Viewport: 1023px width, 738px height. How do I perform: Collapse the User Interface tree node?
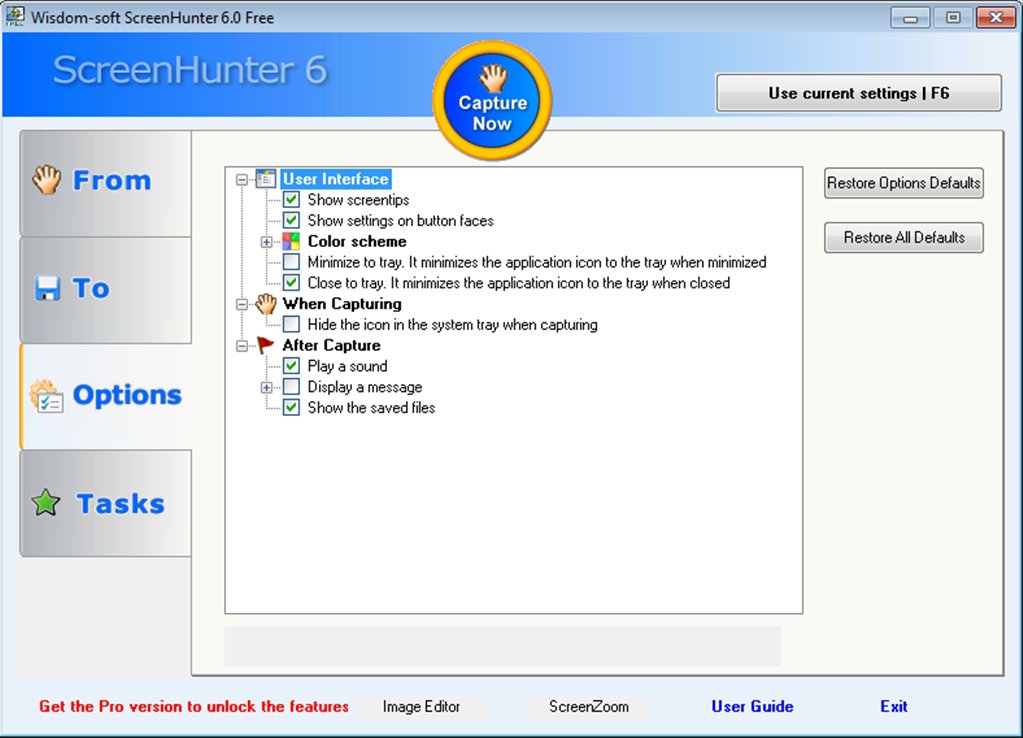pyautogui.click(x=241, y=179)
